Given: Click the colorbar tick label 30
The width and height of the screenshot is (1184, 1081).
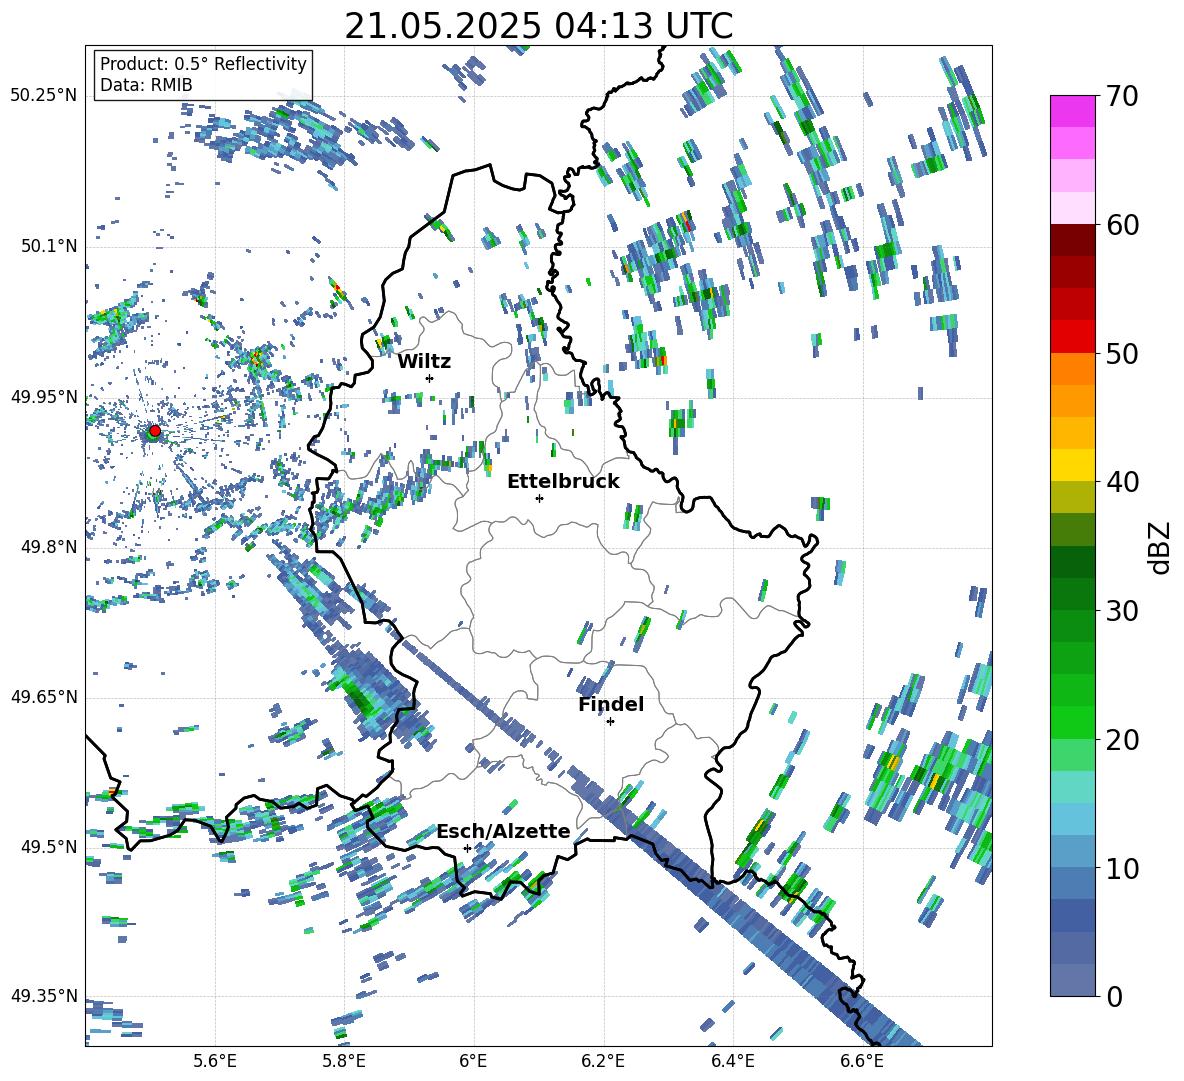Looking at the screenshot, I should [x=1122, y=611].
